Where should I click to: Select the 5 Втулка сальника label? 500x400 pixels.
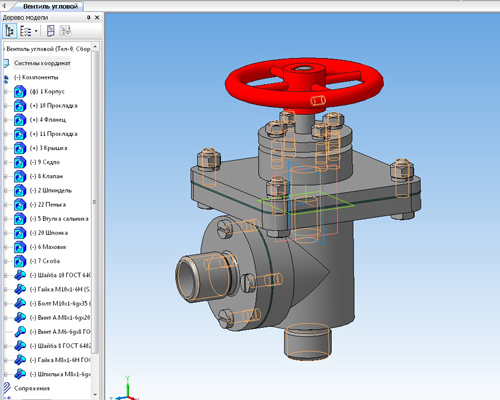(x=59, y=219)
